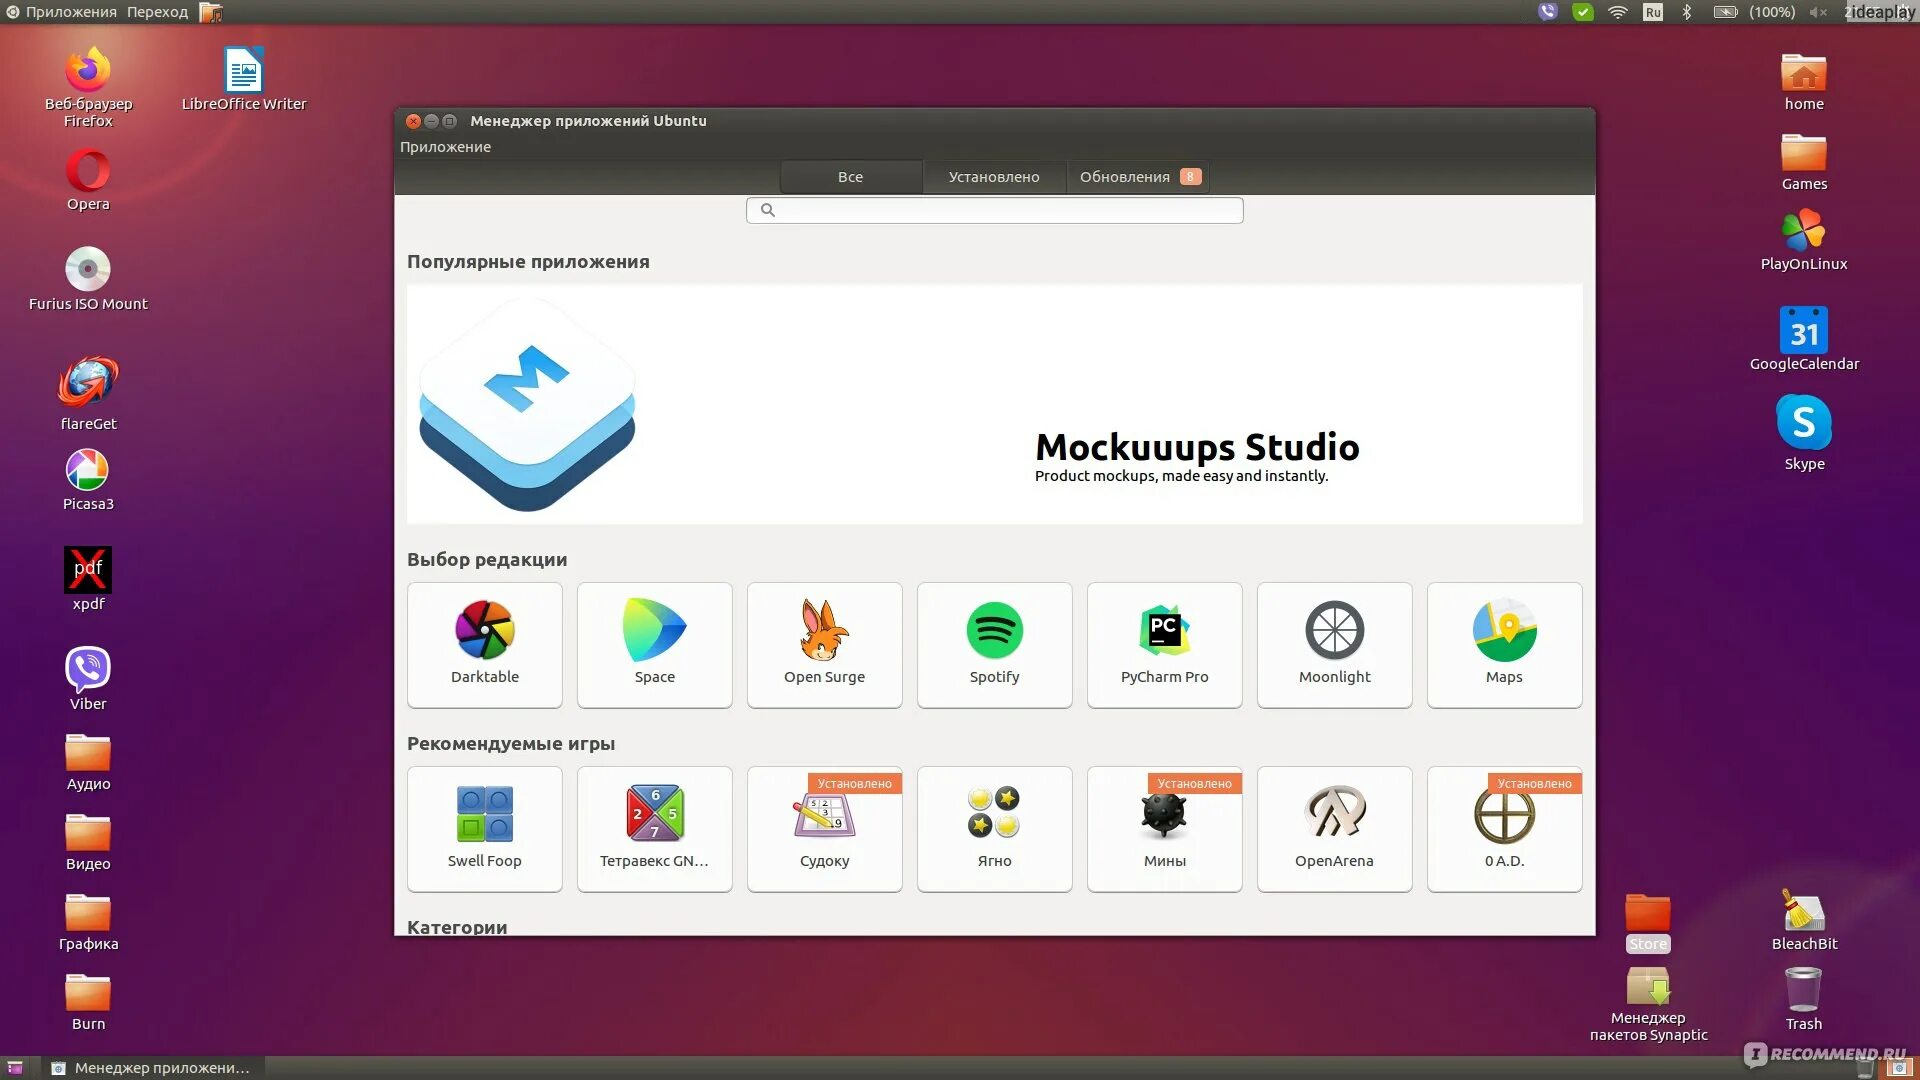Select the Аудио folder on desktop

(x=88, y=762)
